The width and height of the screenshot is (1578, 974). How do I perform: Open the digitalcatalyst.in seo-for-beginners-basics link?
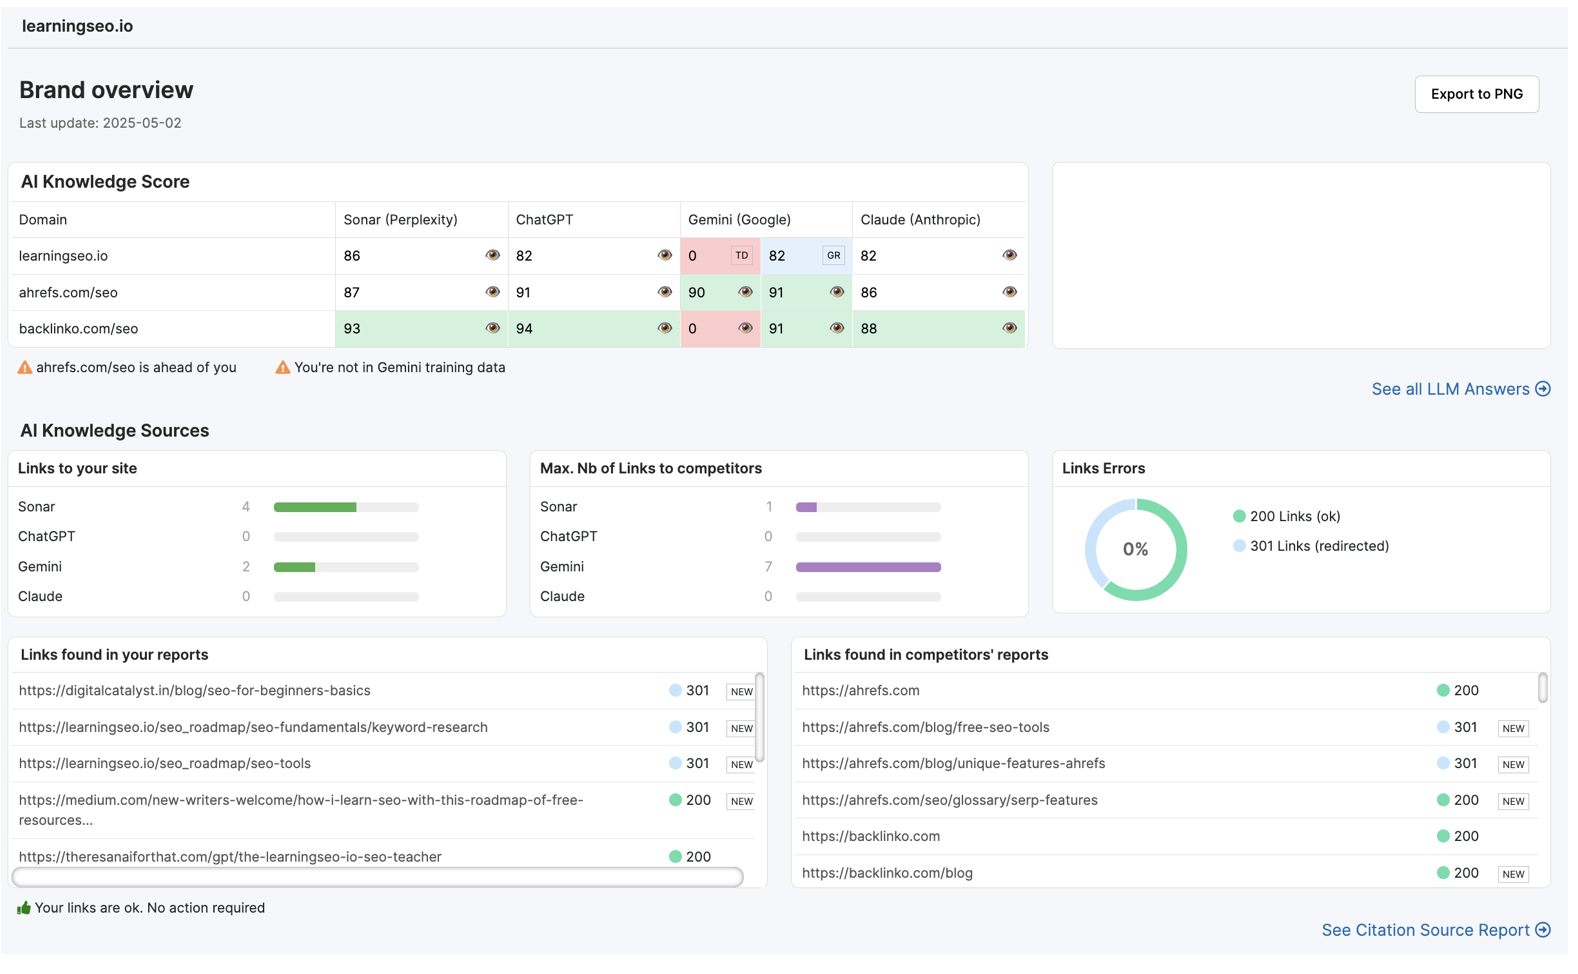[x=194, y=691]
